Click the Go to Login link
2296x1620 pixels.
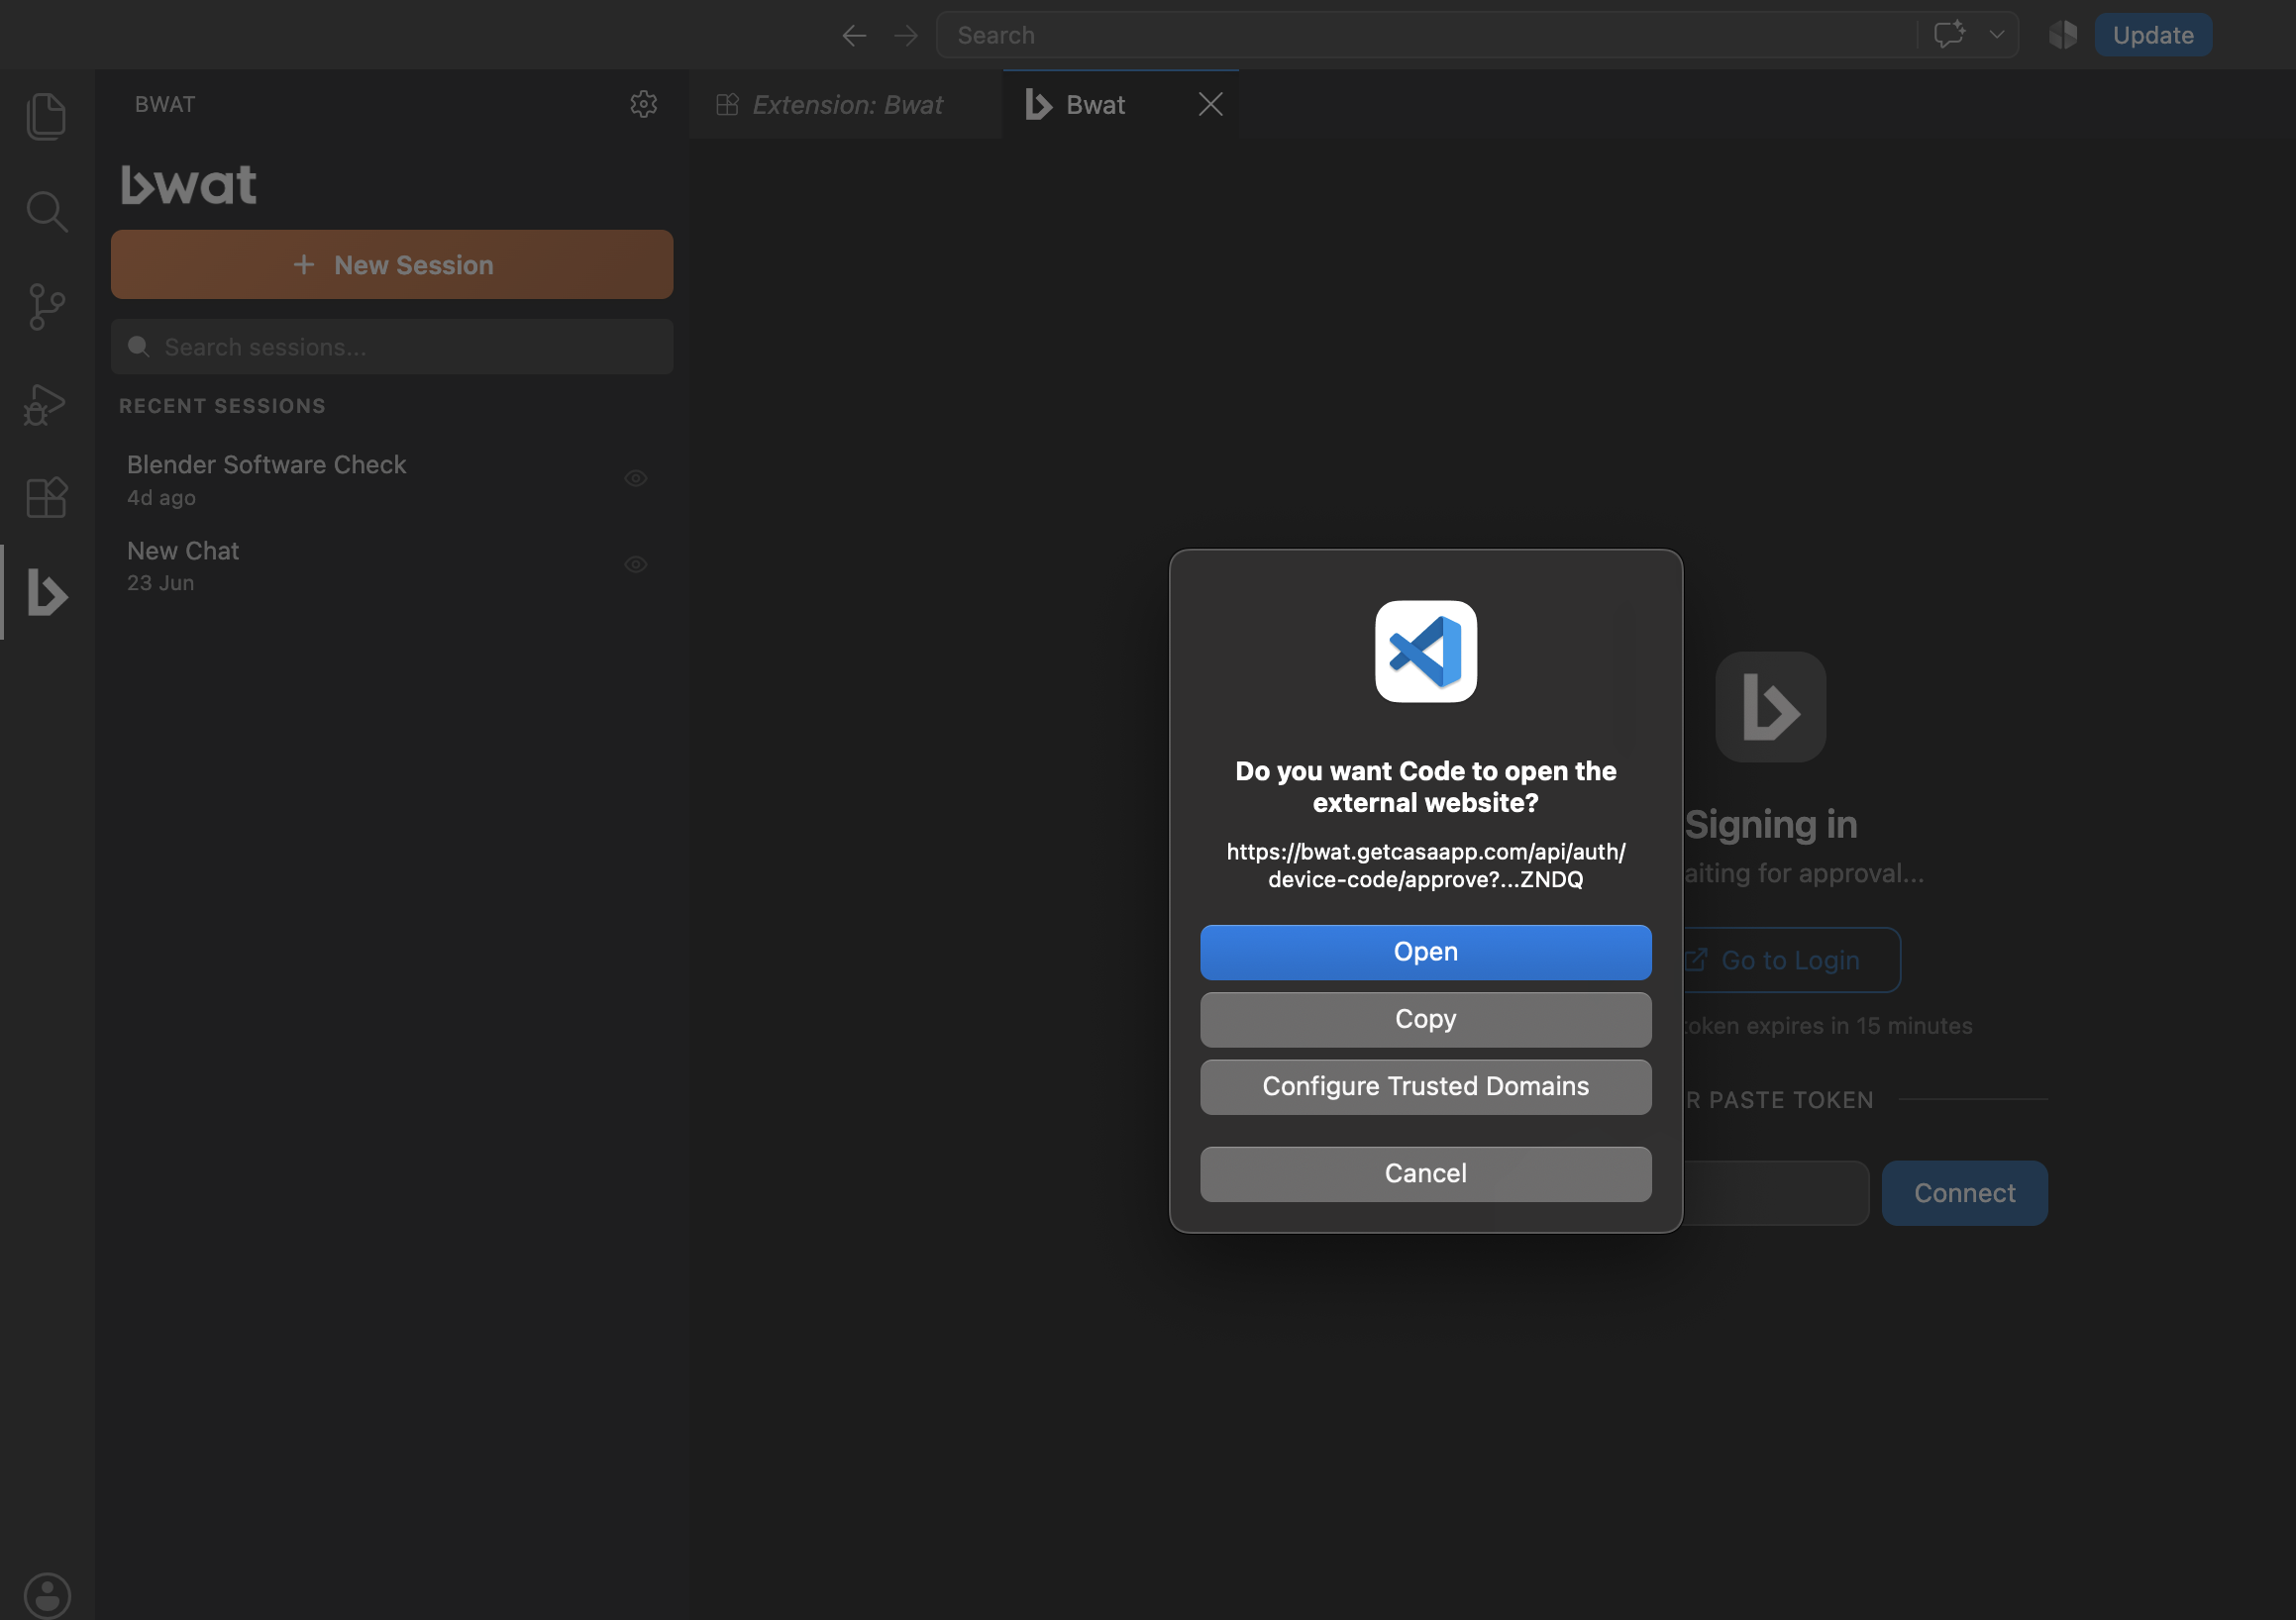coord(1791,960)
